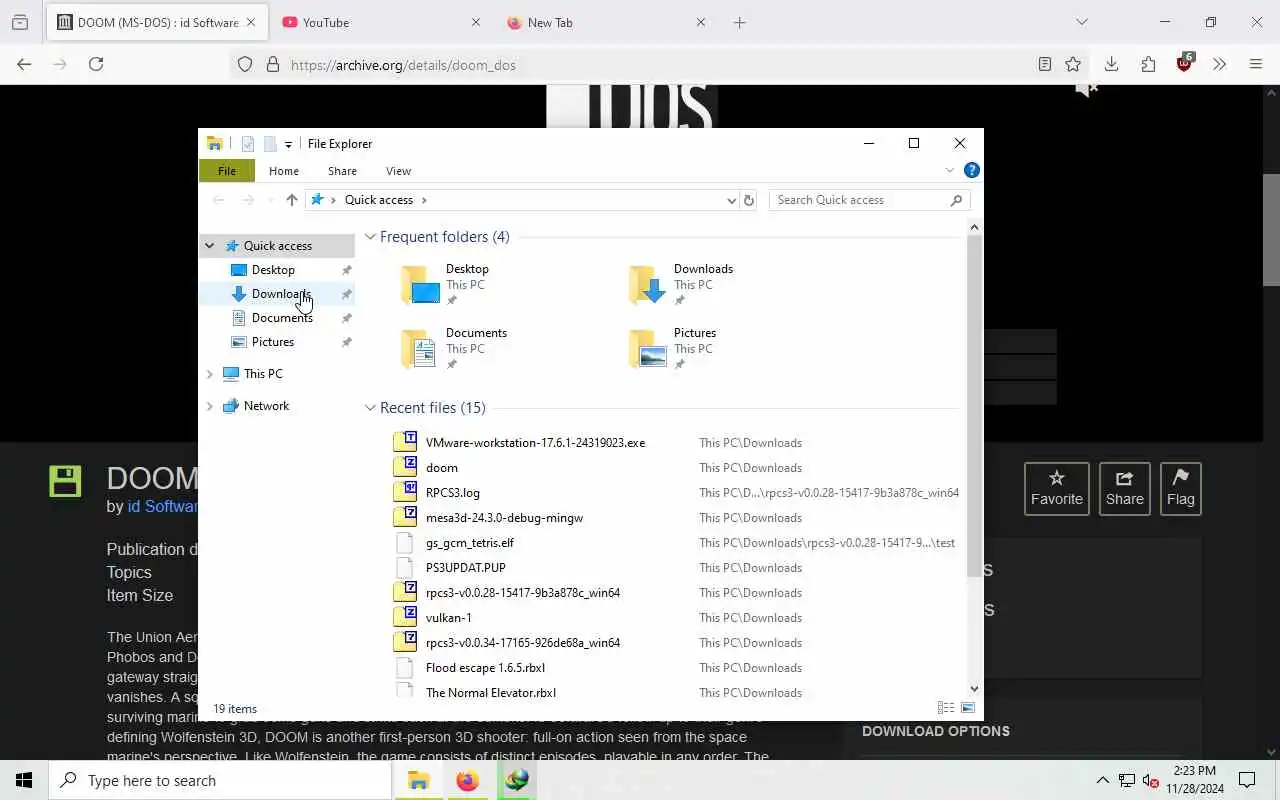
Task: Select the Documents frequent folder tile
Action: pos(472,348)
